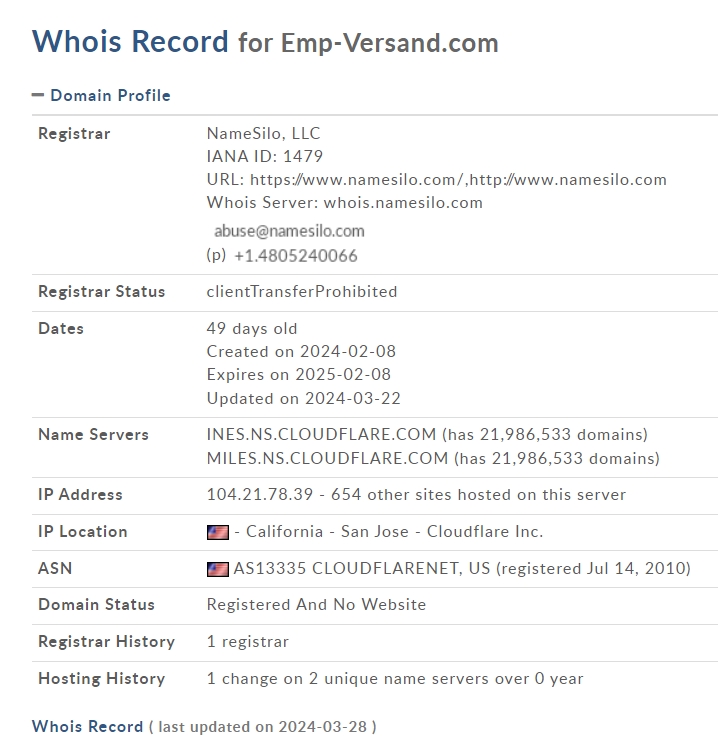Click the Registered And No Website value
Screen dimensions: 718x741
(x=316, y=604)
